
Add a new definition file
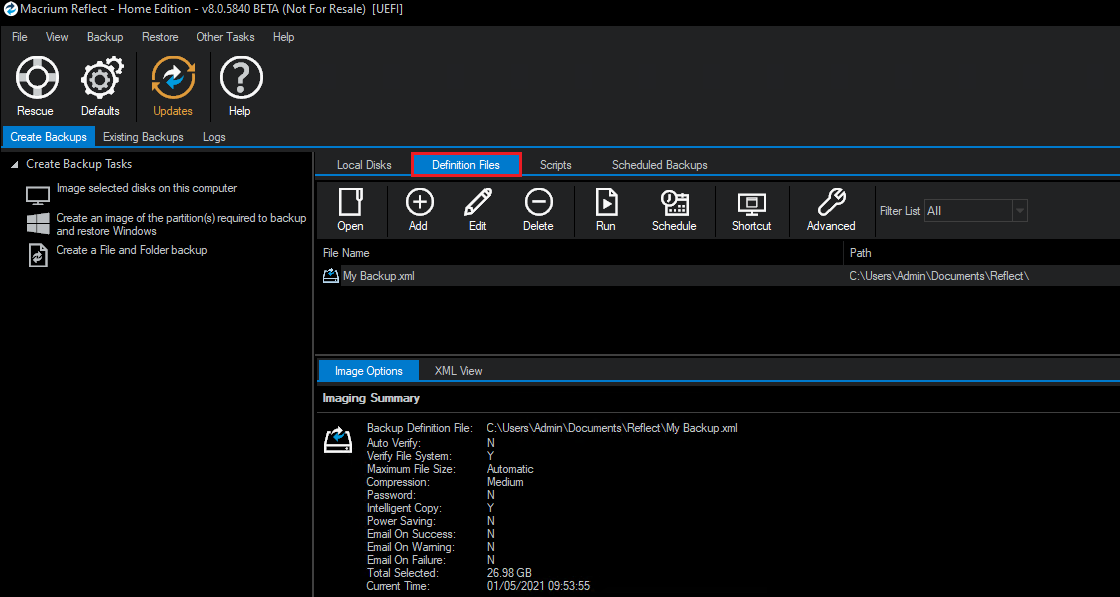tap(419, 203)
